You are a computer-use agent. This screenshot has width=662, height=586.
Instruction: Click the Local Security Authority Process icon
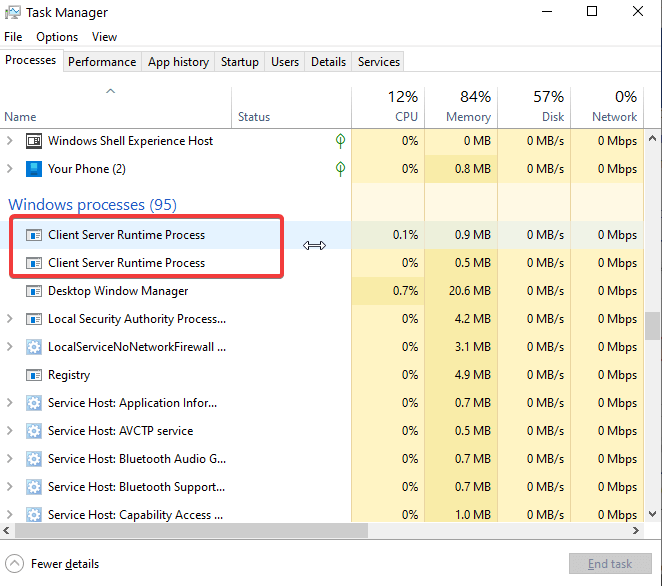[x=34, y=319]
